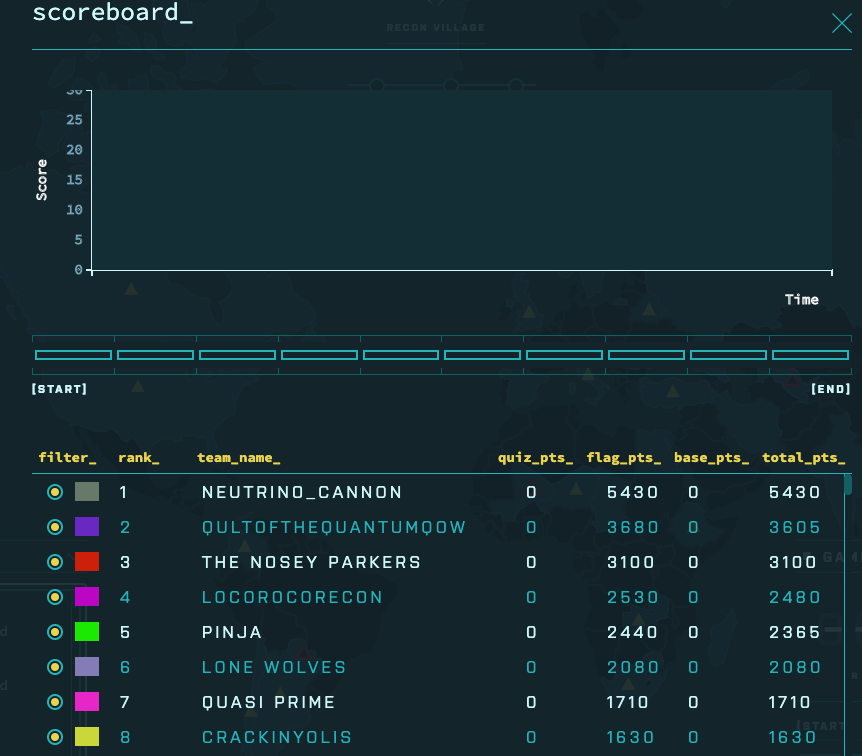Screen dimensions: 862x756
Task: Sort by team_name_ column header
Action: click(x=239, y=458)
